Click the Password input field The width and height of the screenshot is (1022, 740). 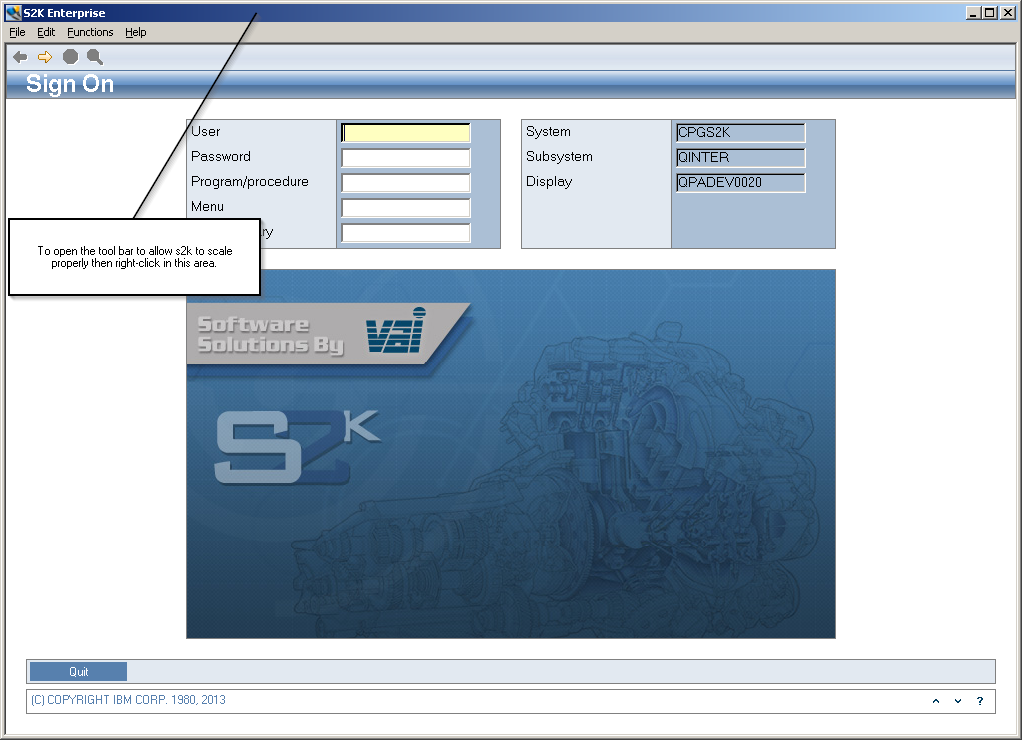(405, 158)
